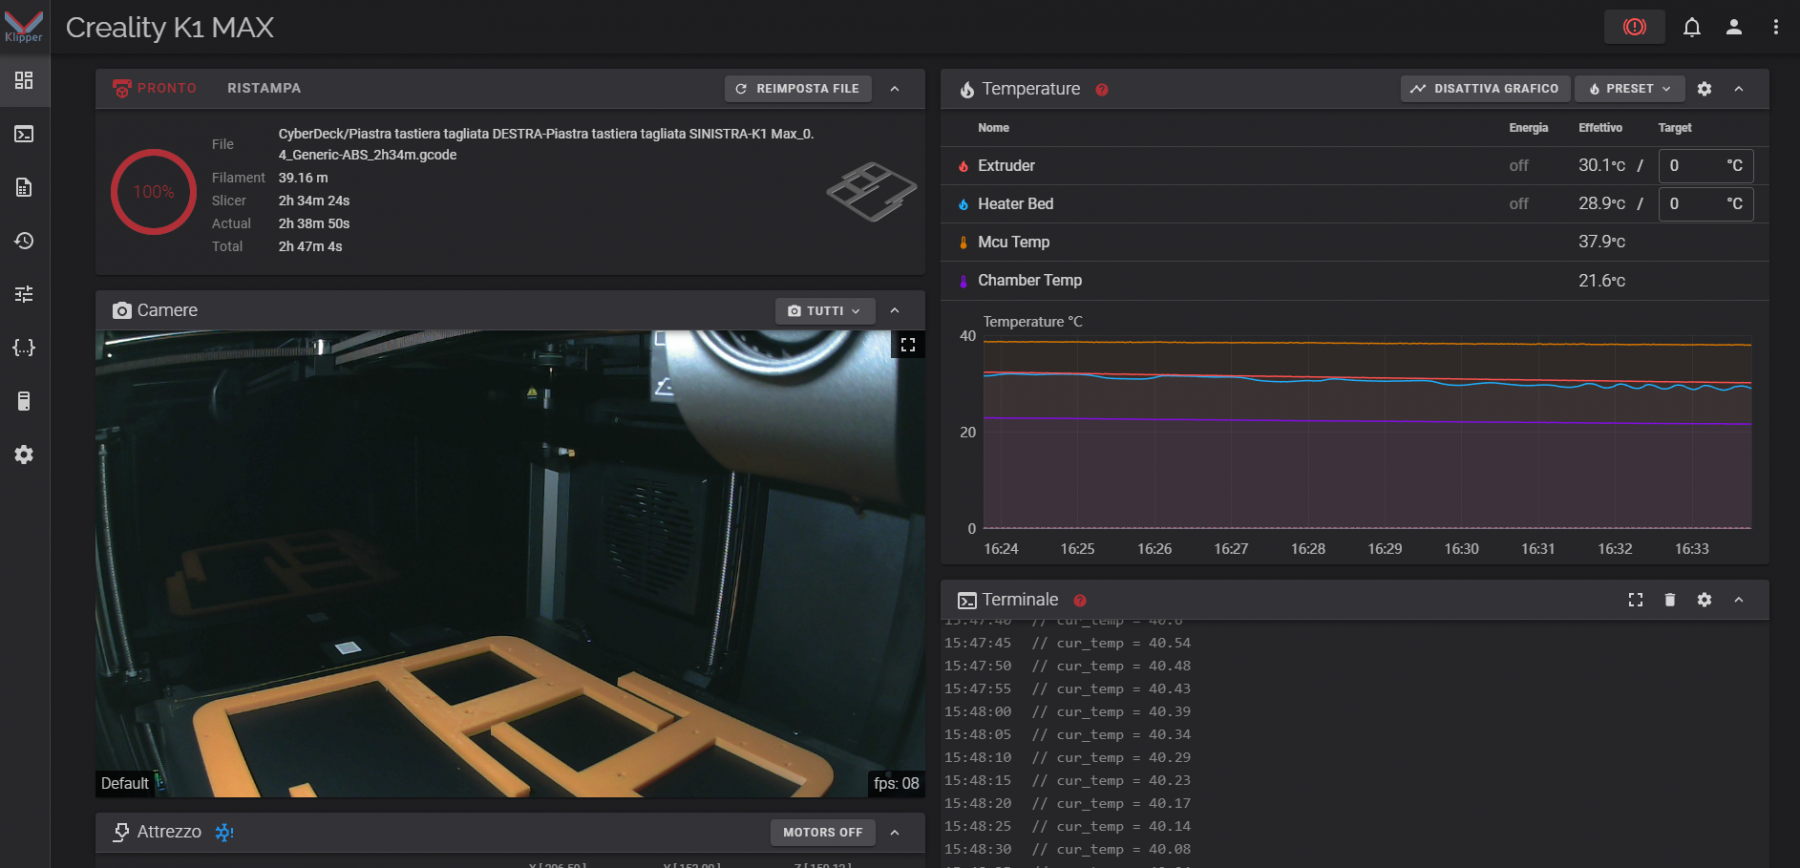Click the Creality K1 MAX title
This screenshot has height=868, width=1800.
tap(170, 28)
